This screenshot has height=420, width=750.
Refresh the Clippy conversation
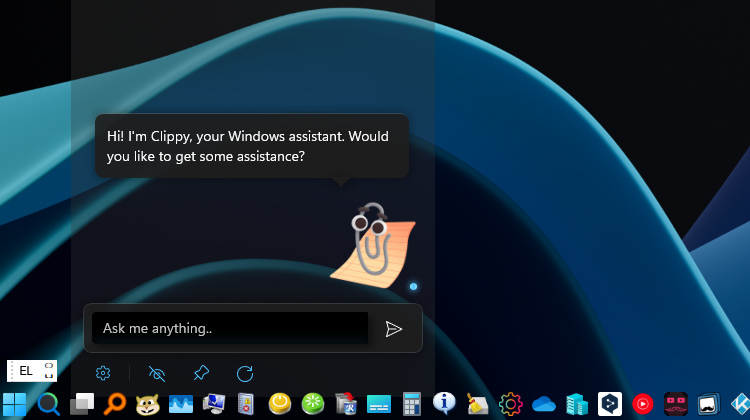(245, 373)
